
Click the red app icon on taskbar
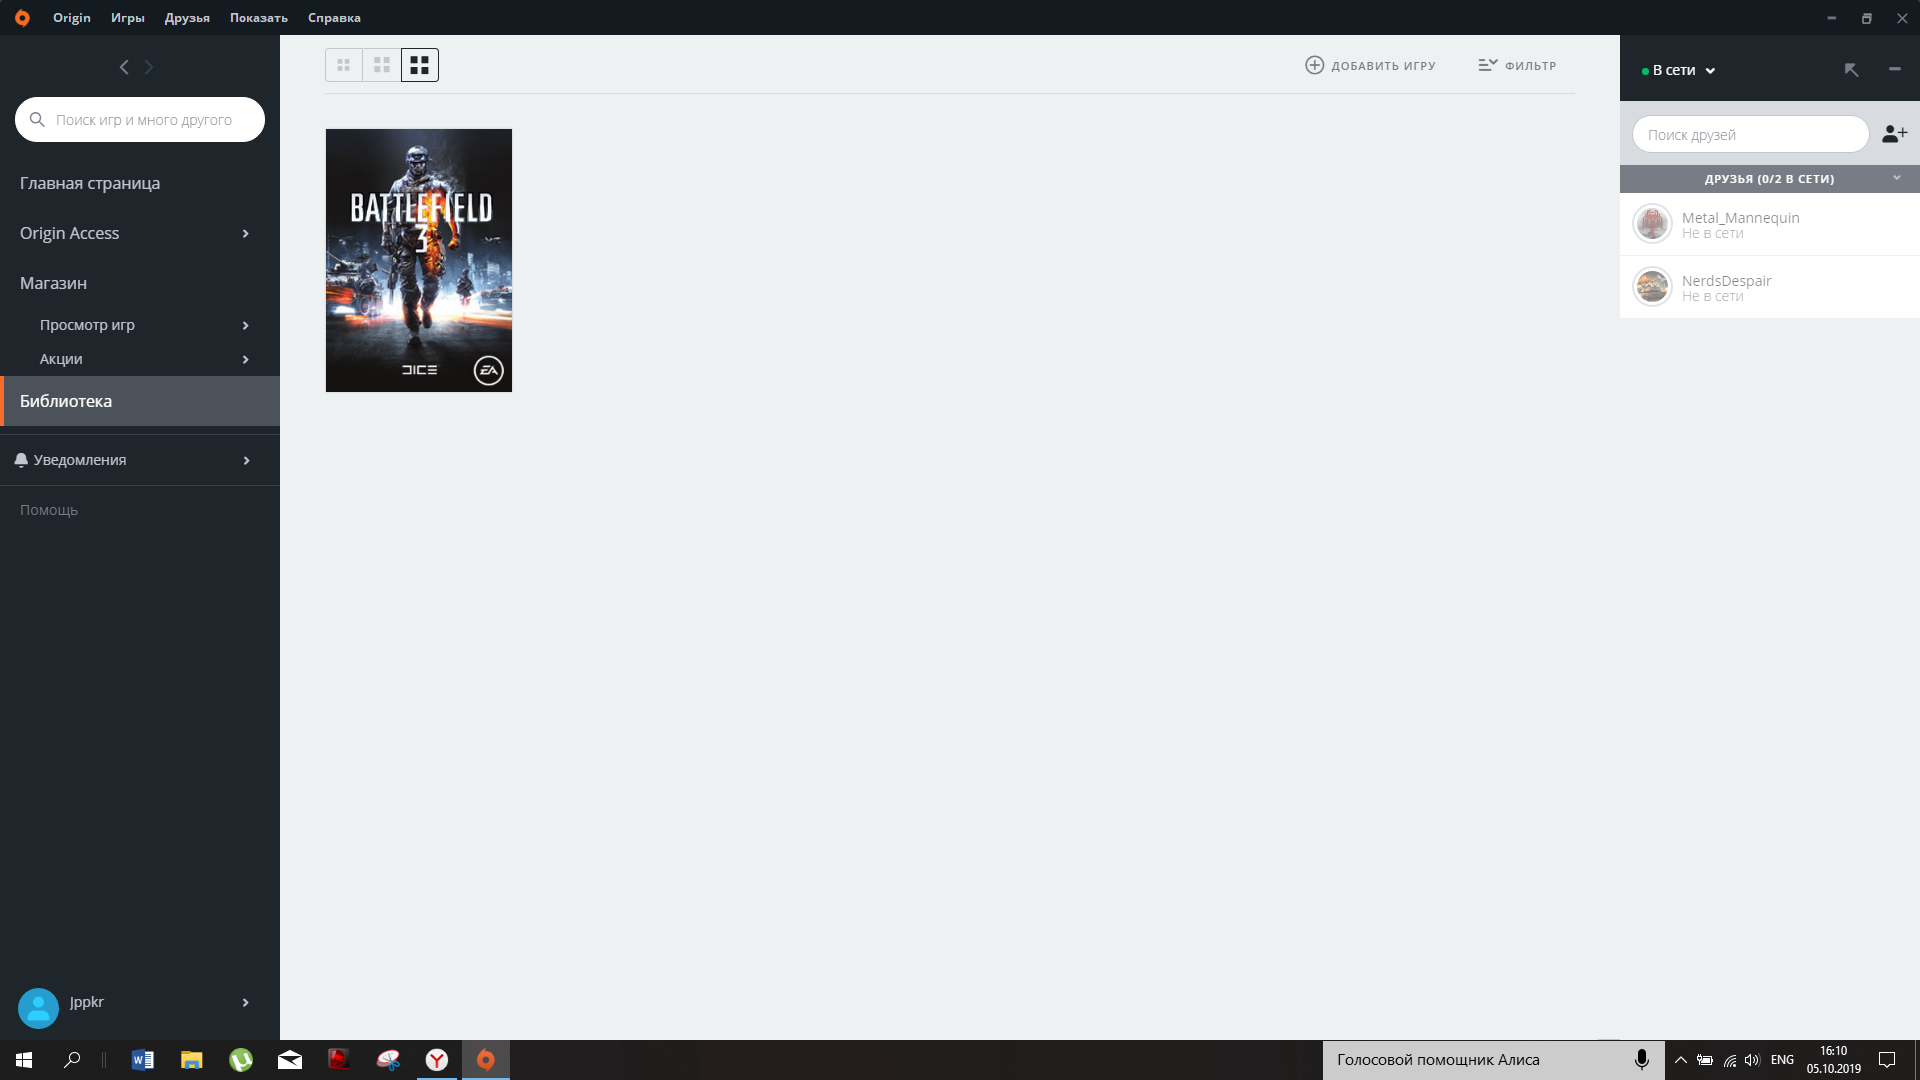coord(339,1060)
